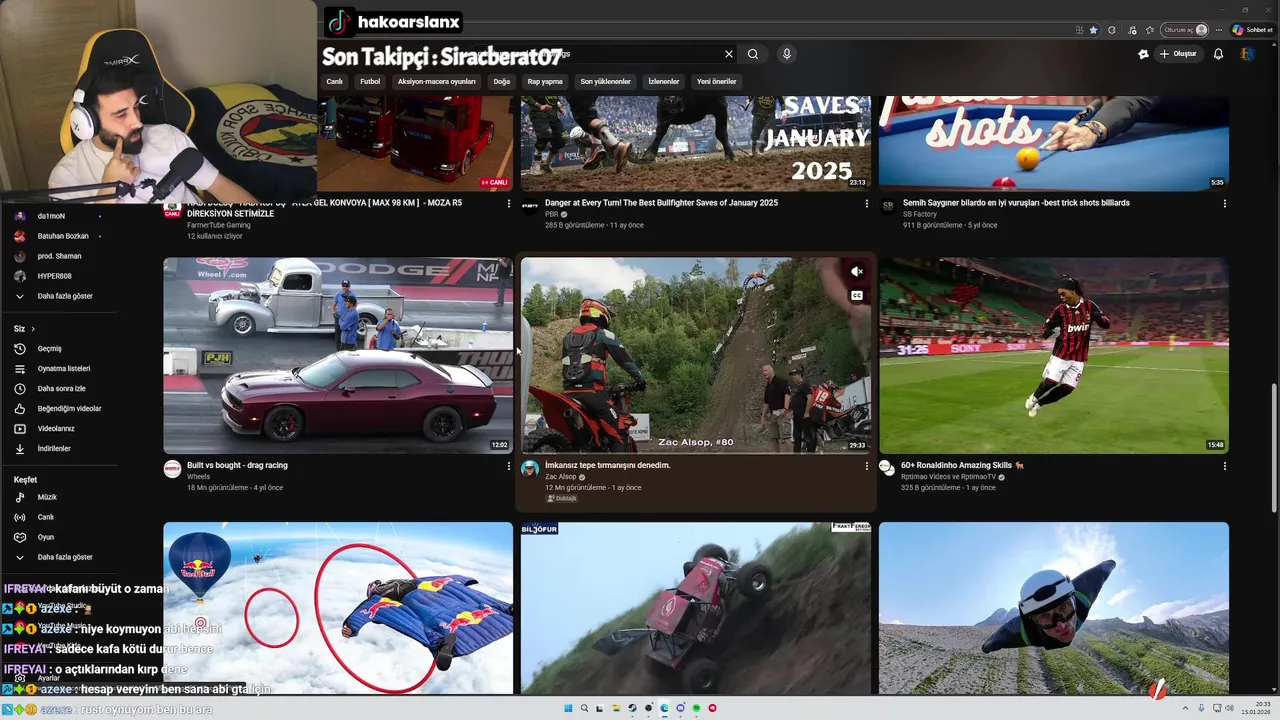Viewport: 1280px width, 720px height.
Task: Click the Oturum aç browser sign-in button
Action: pos(1185,30)
